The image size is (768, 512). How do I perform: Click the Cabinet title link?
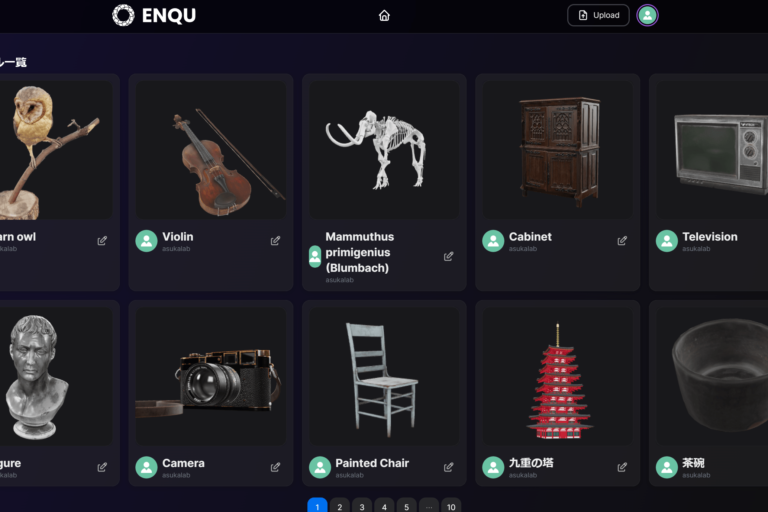point(530,237)
